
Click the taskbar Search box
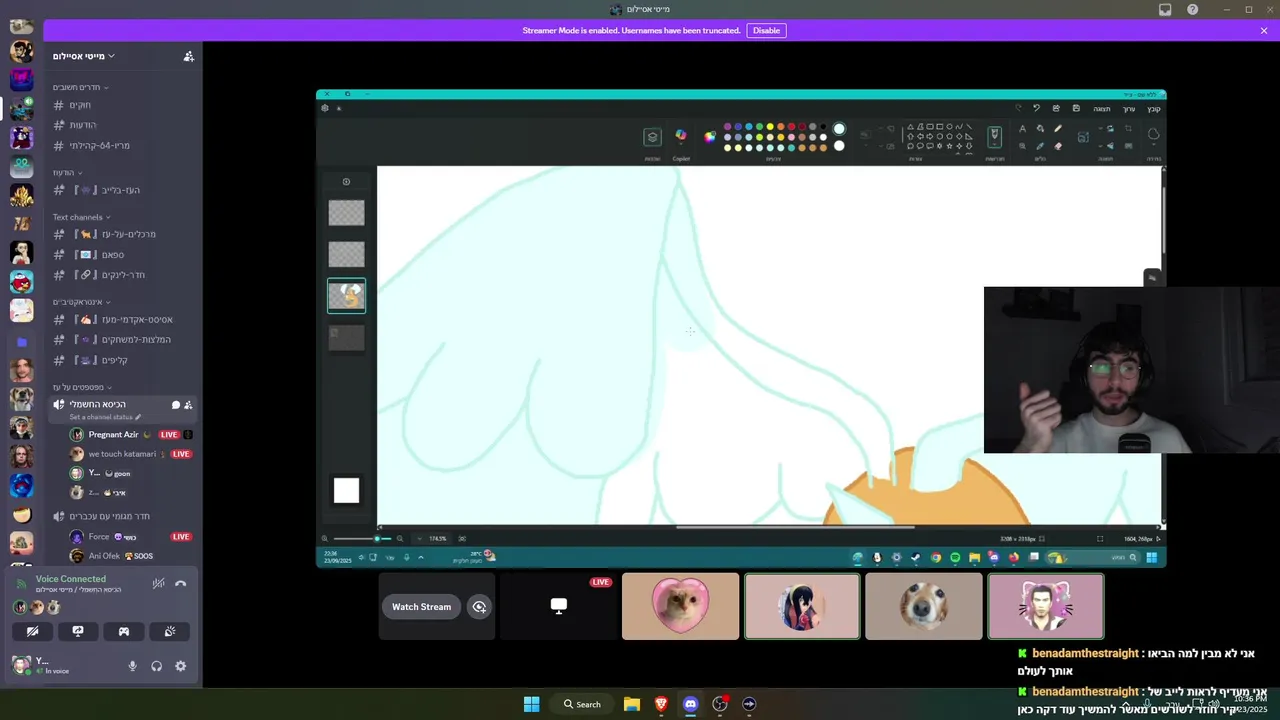click(x=581, y=704)
